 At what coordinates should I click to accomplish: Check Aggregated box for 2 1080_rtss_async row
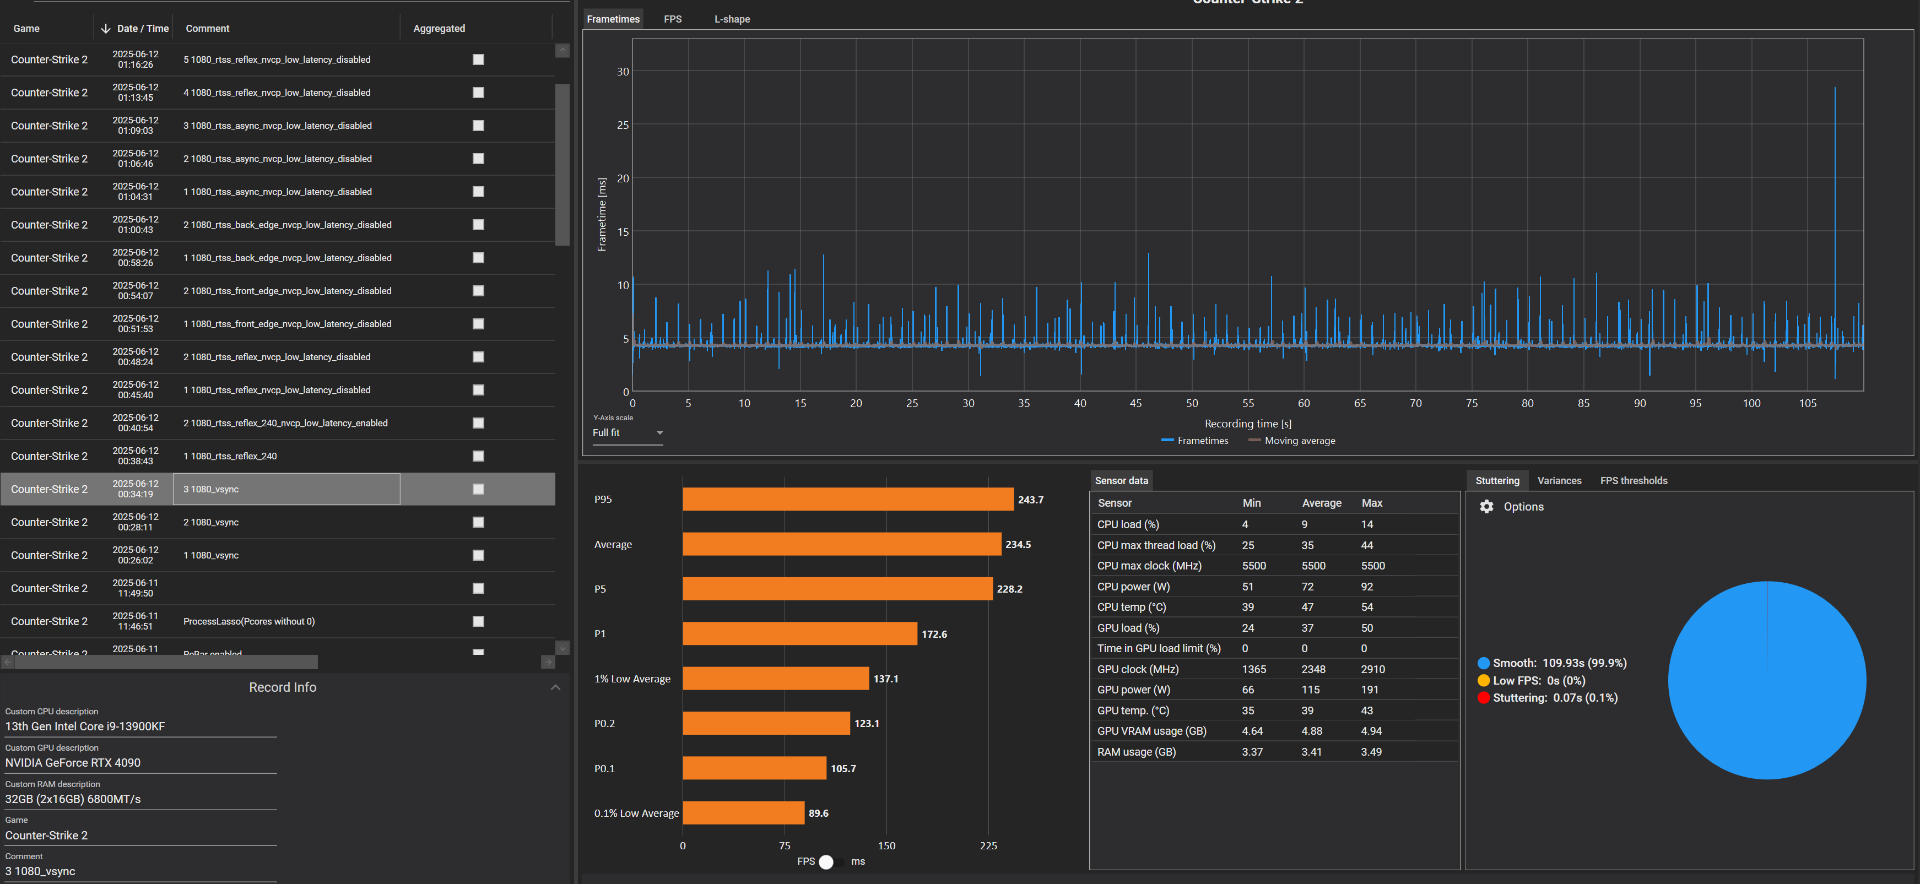pos(478,159)
